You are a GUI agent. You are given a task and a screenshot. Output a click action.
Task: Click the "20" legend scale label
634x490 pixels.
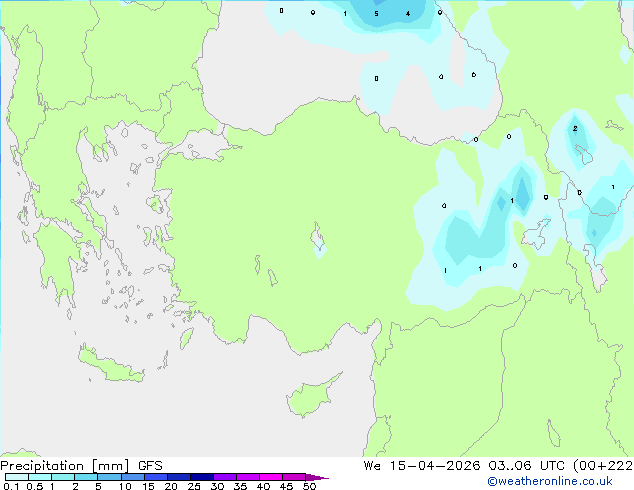(171, 486)
